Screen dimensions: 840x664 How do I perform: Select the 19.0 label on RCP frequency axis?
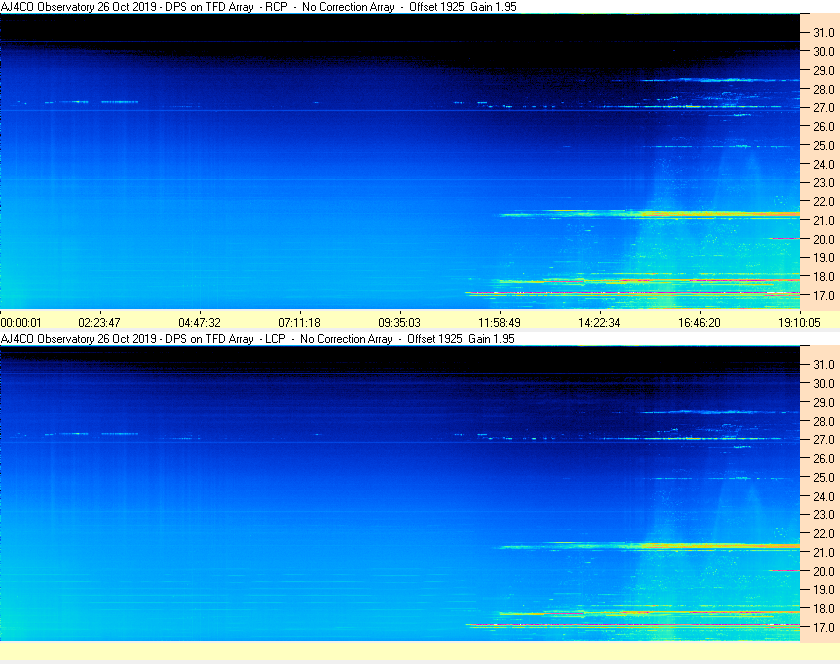pos(824,258)
